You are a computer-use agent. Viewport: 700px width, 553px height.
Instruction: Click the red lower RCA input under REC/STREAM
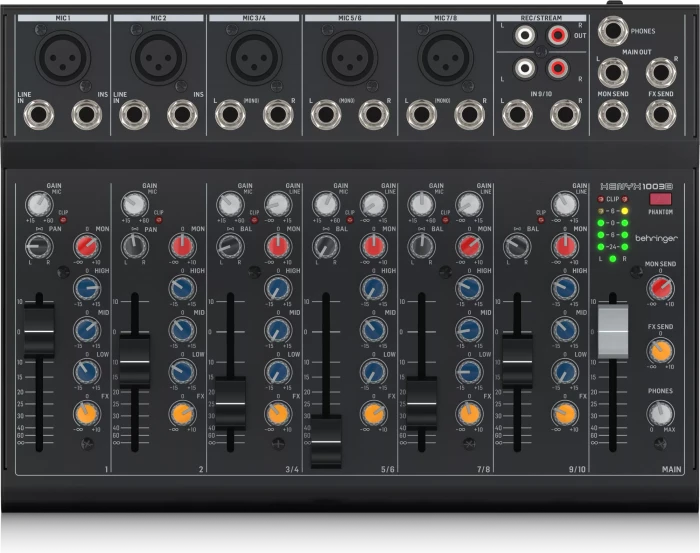click(x=558, y=68)
